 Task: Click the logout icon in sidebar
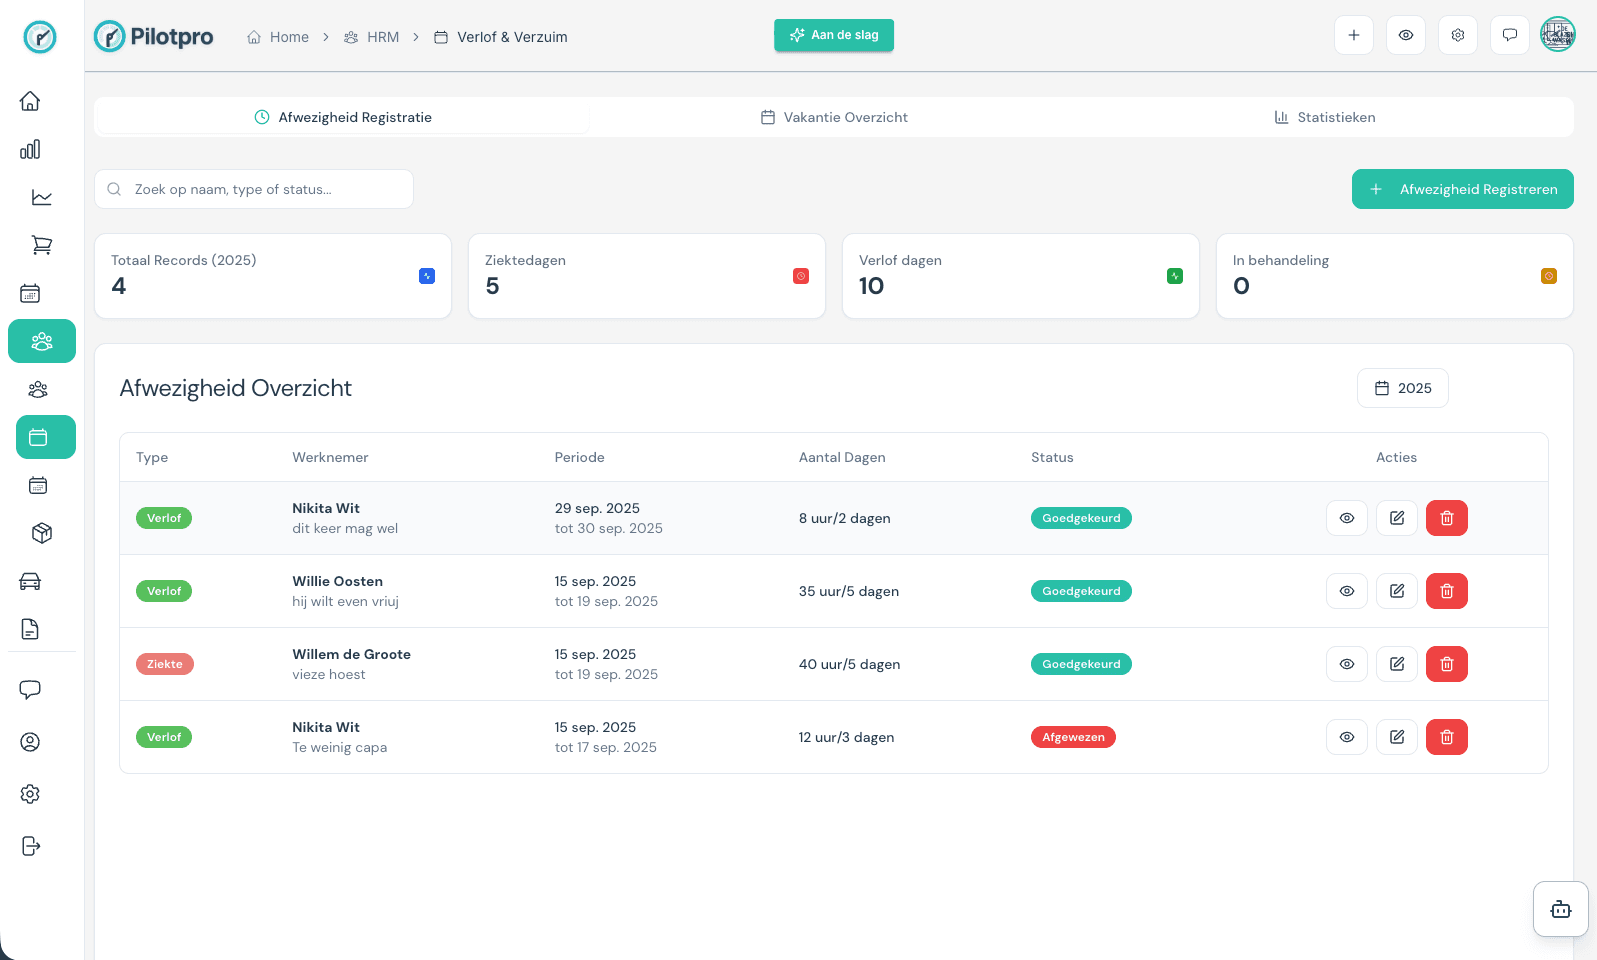pyautogui.click(x=30, y=846)
